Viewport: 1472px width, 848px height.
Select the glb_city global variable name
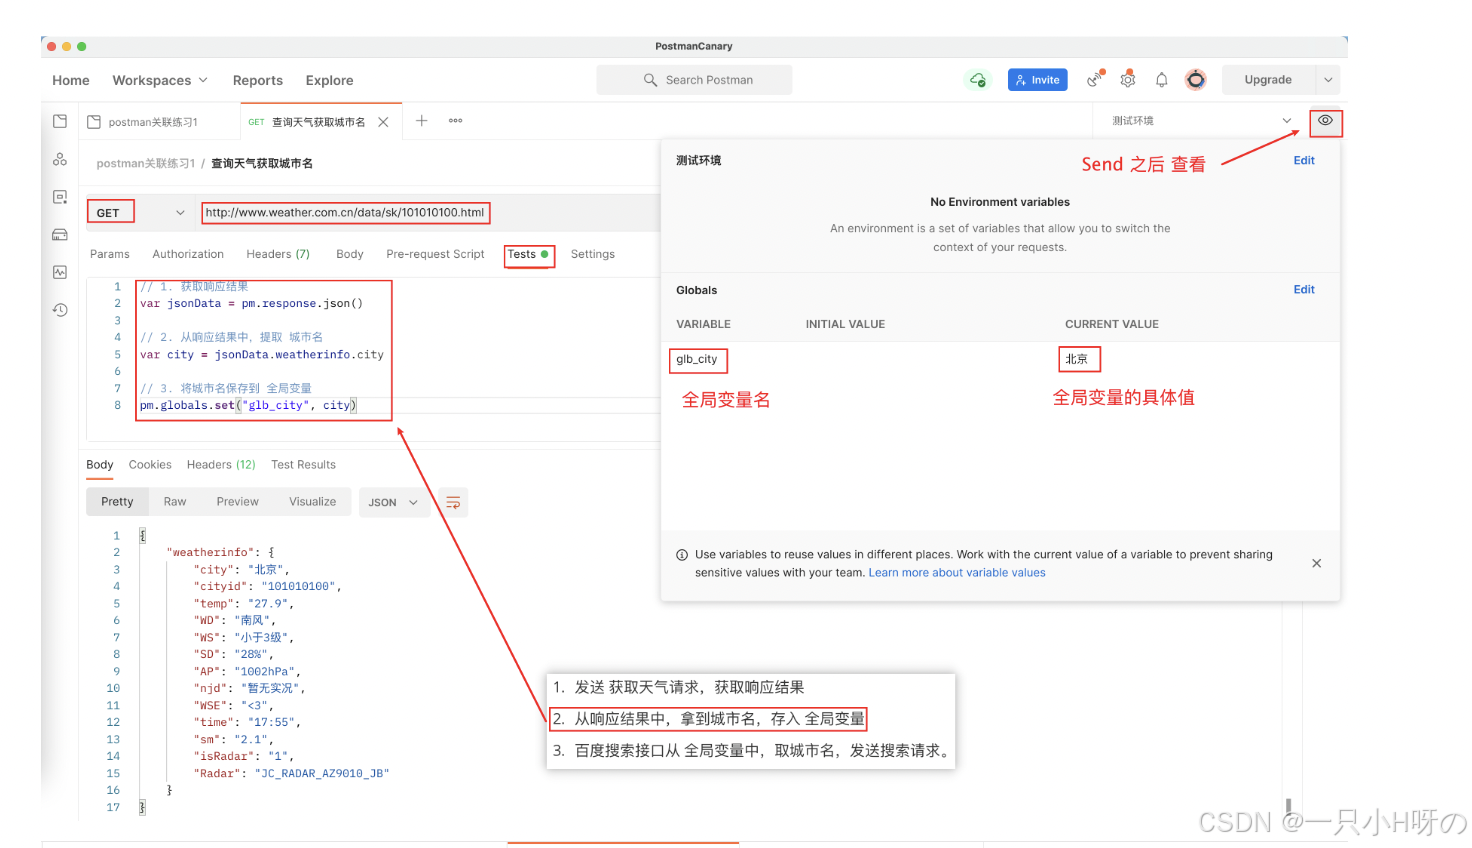tap(697, 359)
